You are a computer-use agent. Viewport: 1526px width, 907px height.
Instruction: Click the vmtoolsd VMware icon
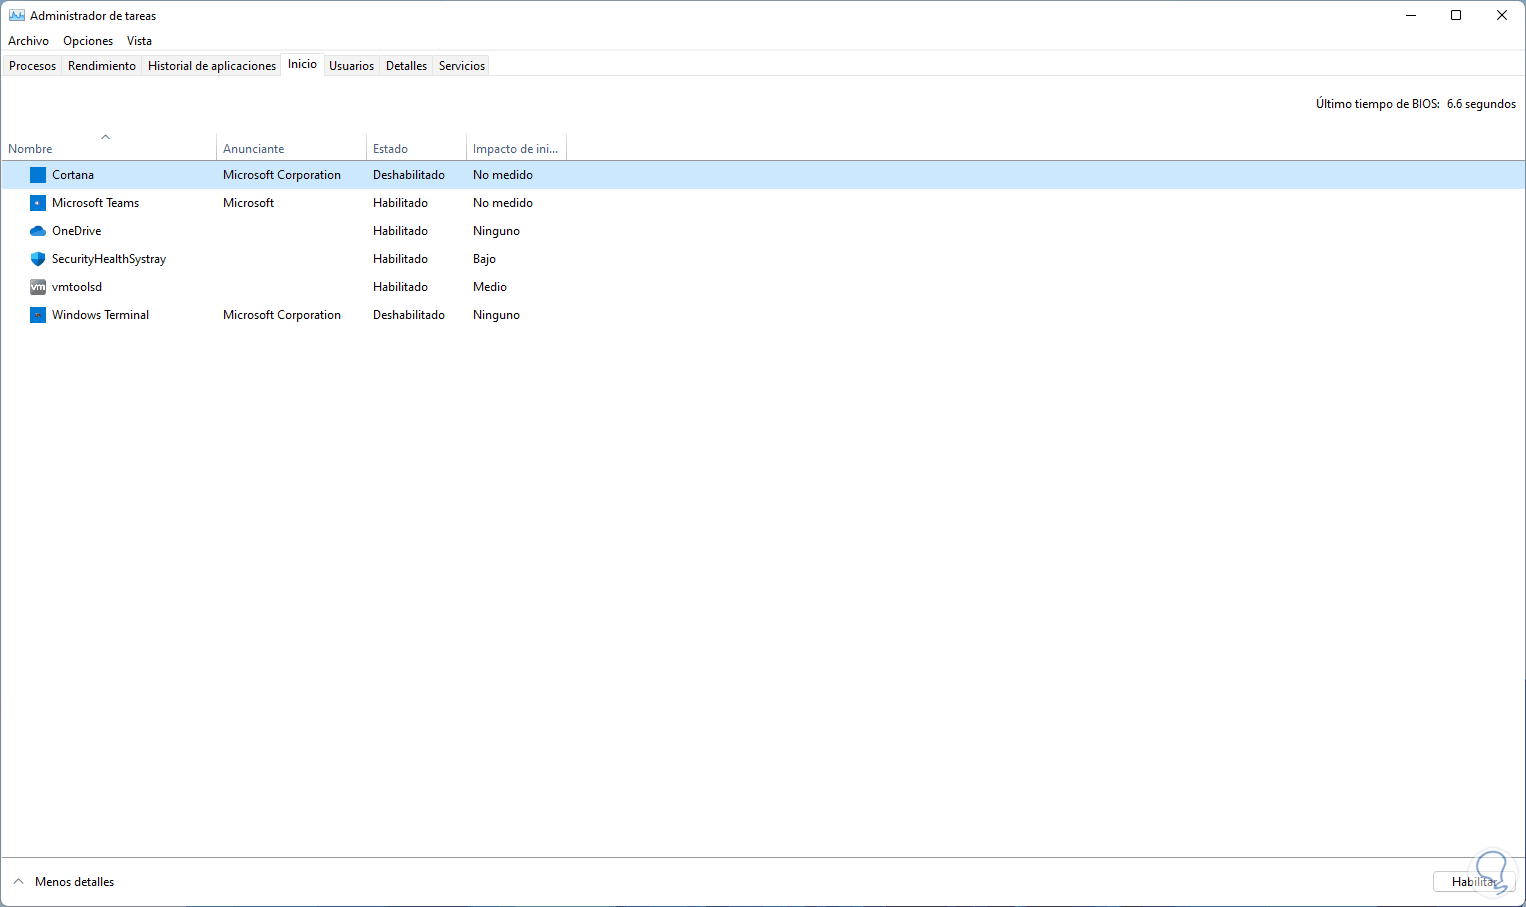pyautogui.click(x=38, y=287)
